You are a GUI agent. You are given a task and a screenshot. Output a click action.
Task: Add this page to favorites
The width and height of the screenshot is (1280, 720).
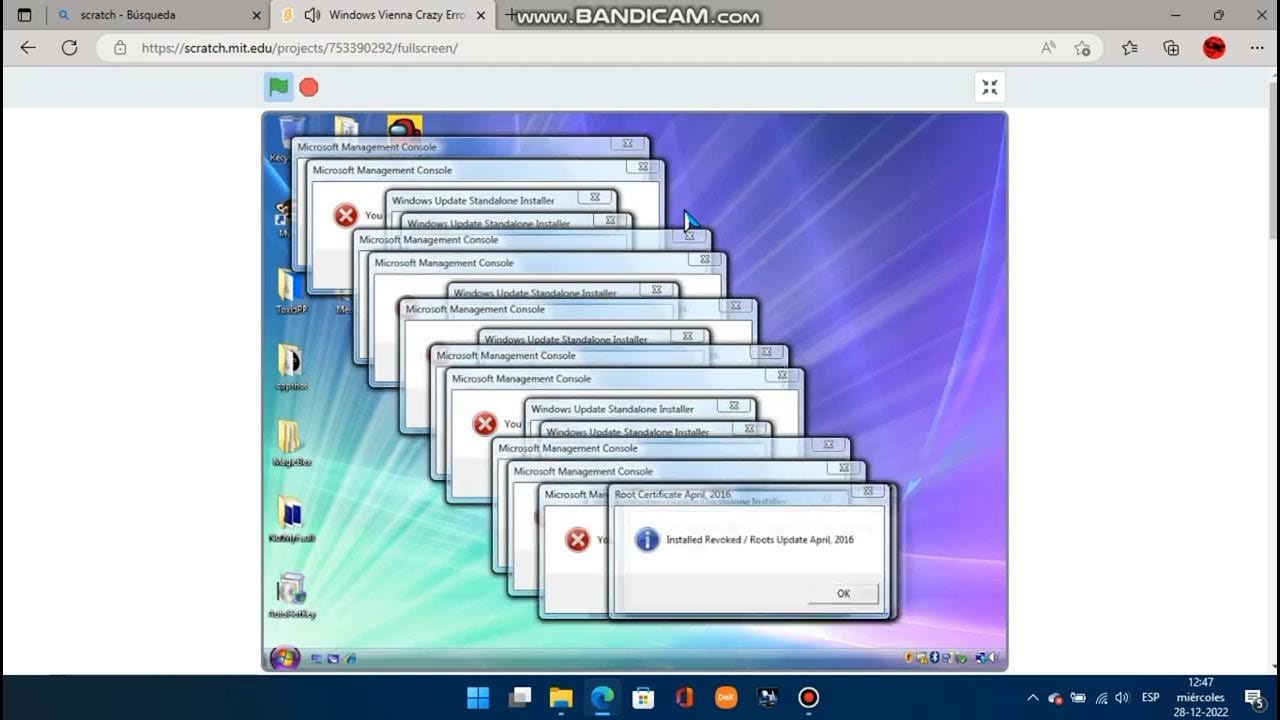[1082, 48]
